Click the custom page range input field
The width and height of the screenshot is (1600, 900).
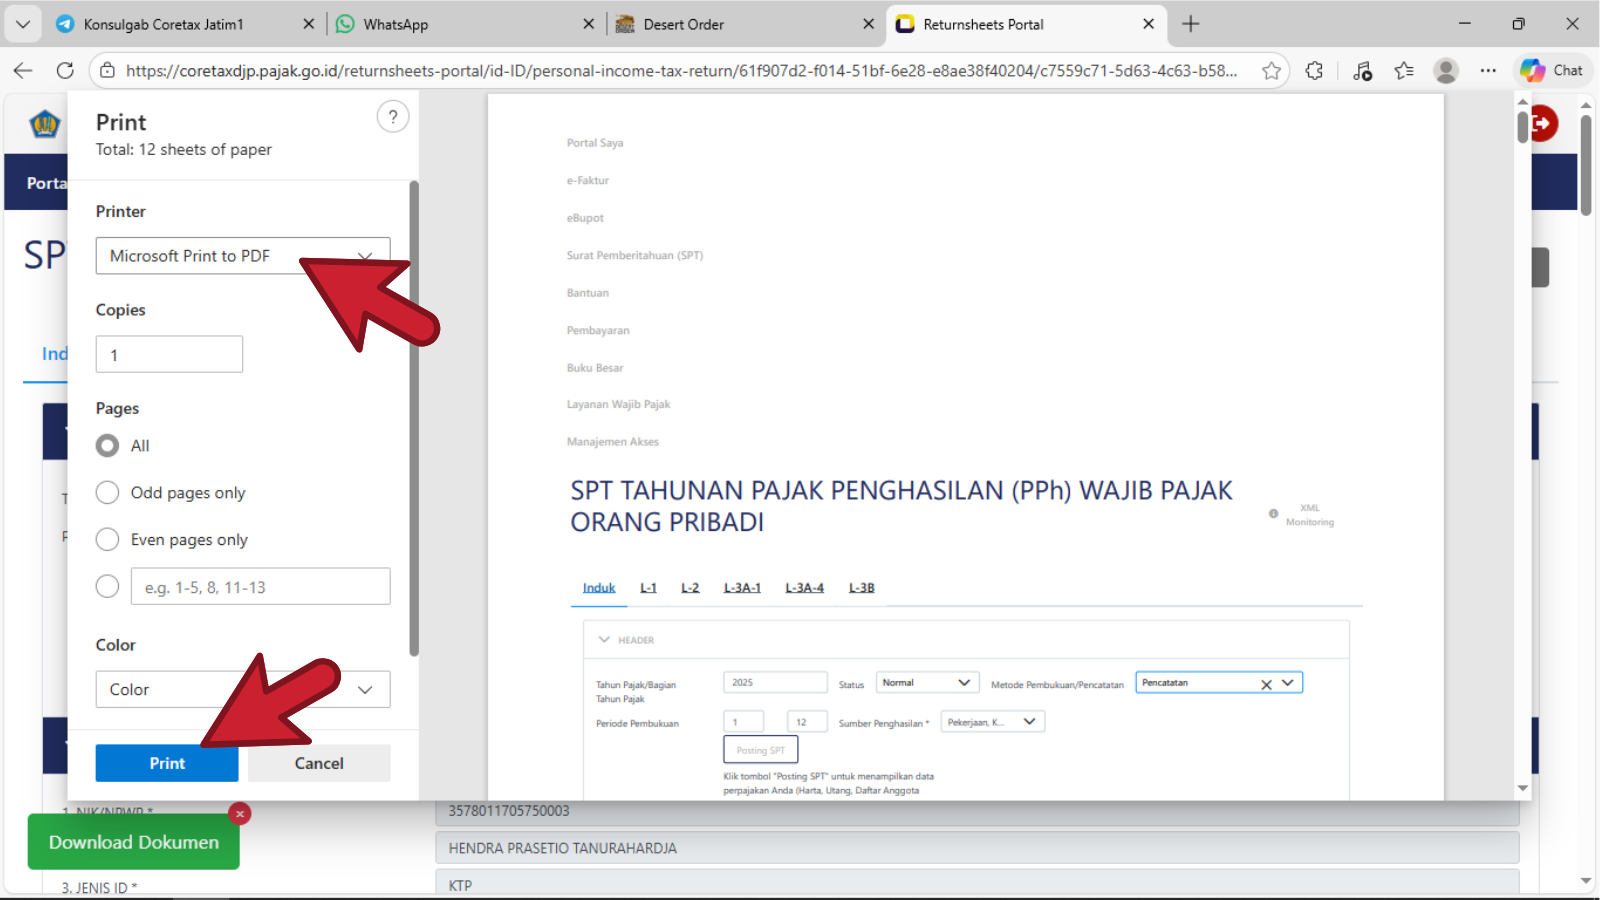[260, 587]
